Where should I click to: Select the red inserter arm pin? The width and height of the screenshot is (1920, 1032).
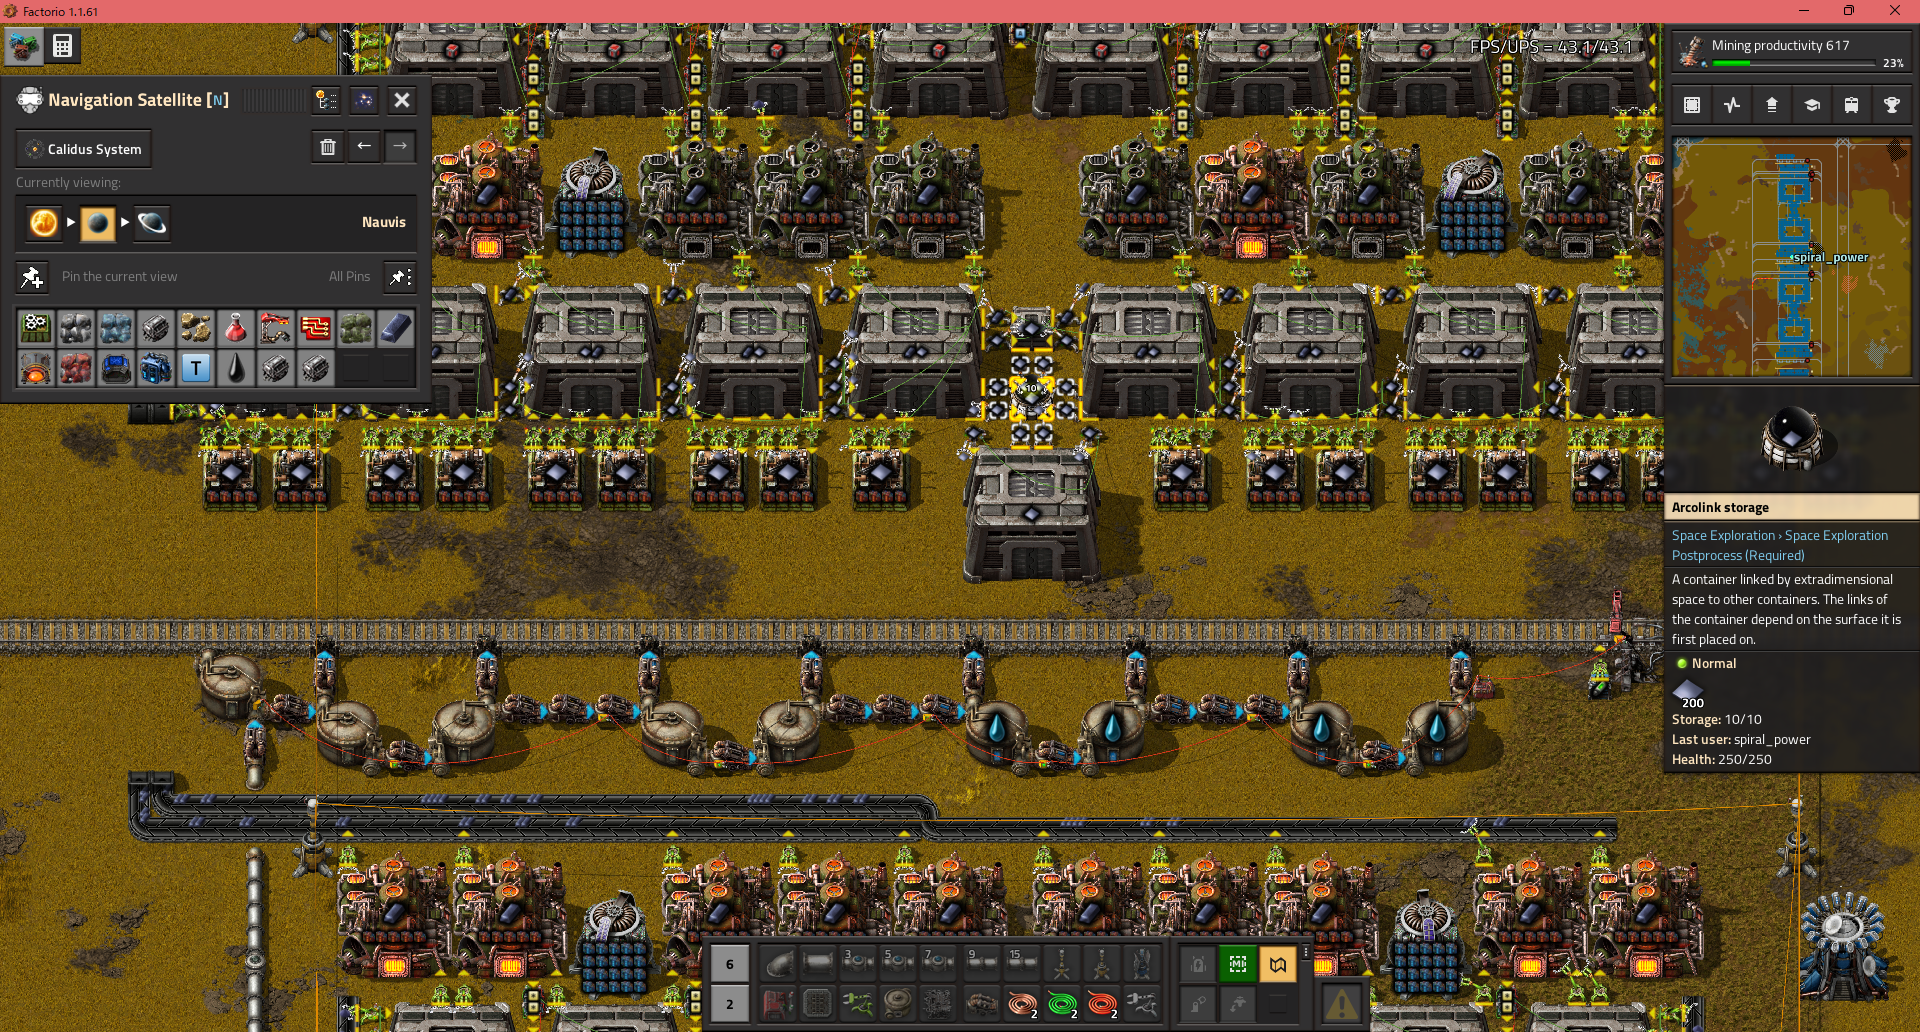pyautogui.click(x=276, y=328)
